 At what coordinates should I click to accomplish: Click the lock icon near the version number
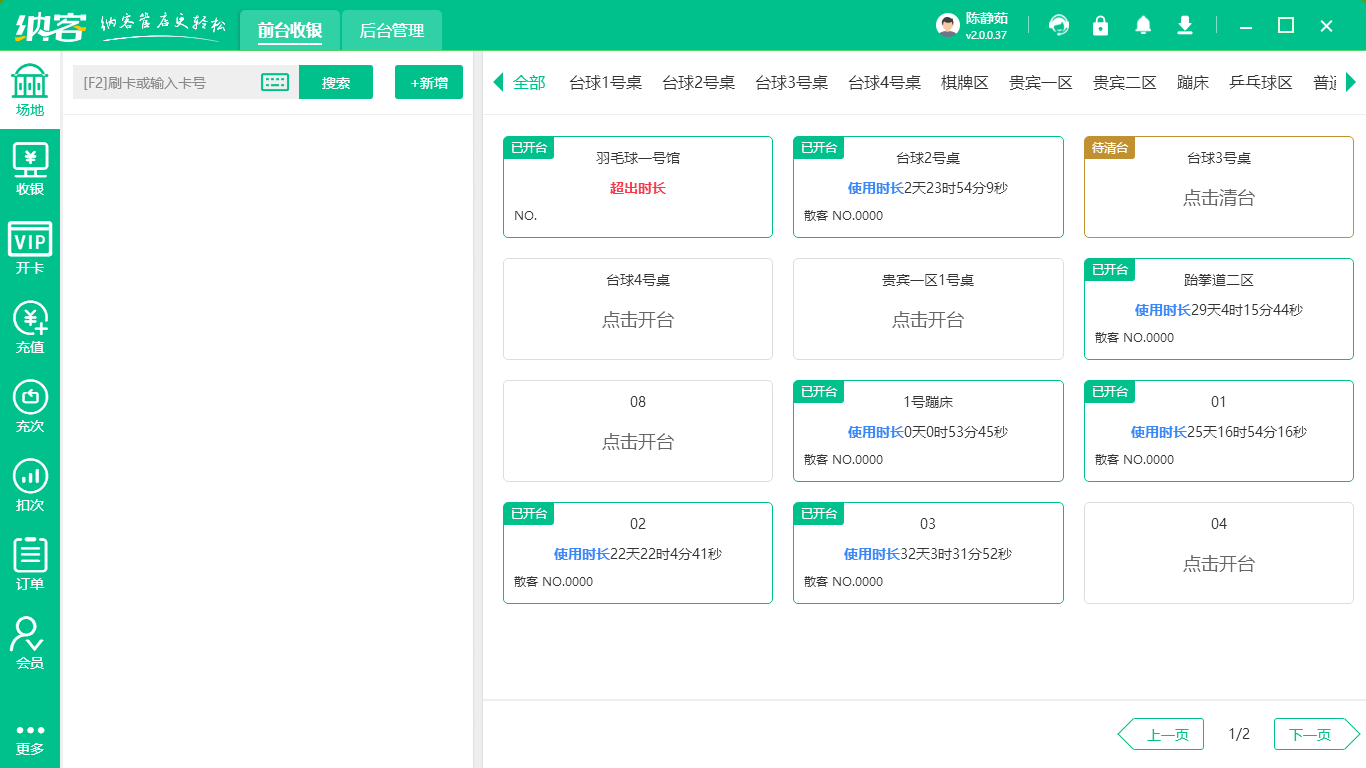1101,25
